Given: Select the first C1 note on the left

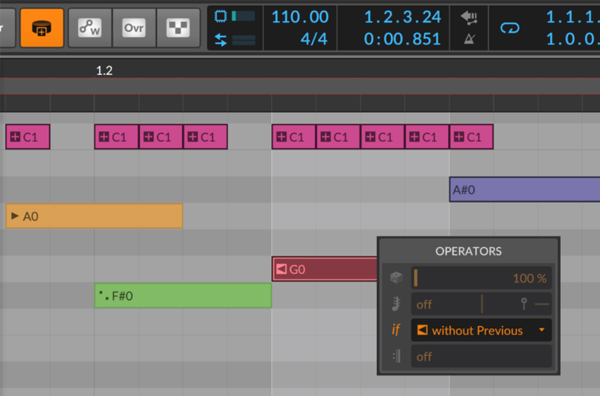Looking at the screenshot, I should (x=28, y=137).
